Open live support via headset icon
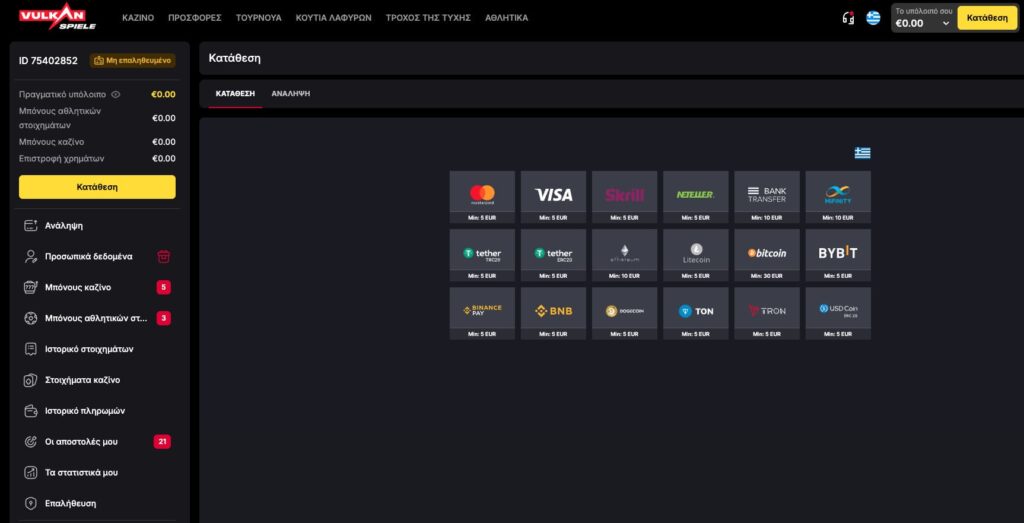The image size is (1024, 523). point(848,18)
